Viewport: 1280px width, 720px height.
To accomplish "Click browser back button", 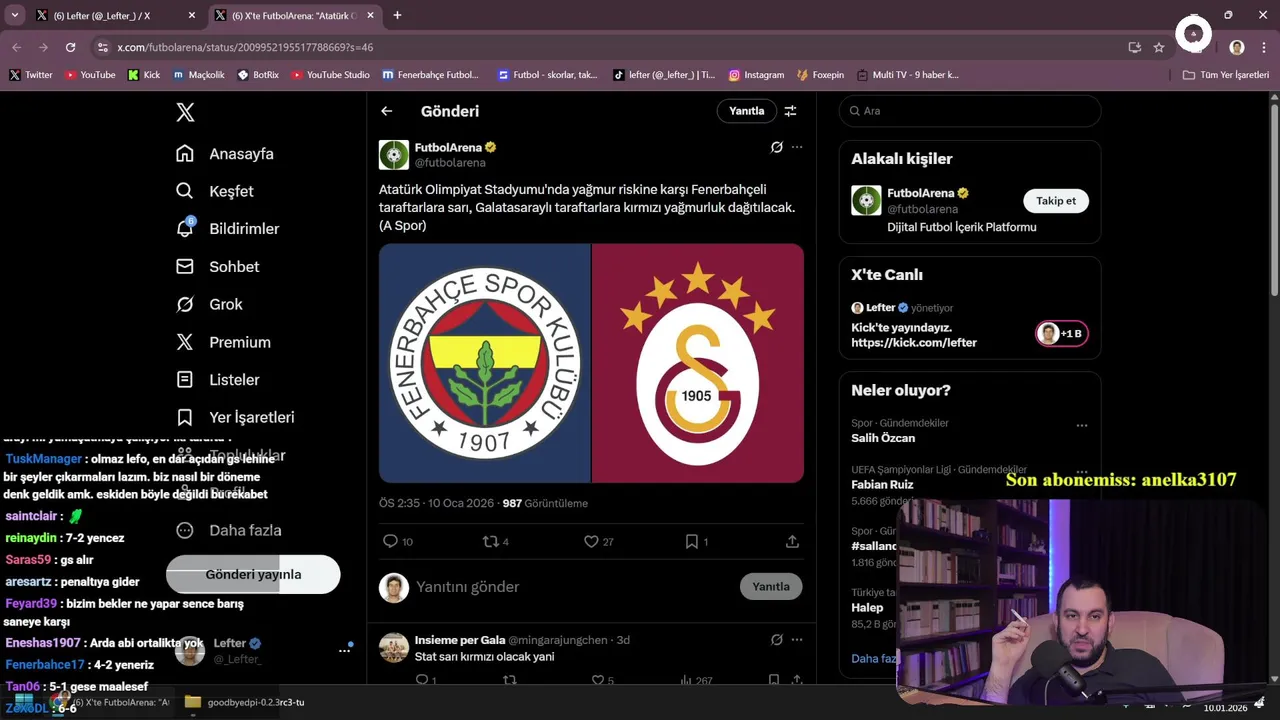I will pyautogui.click(x=16, y=47).
